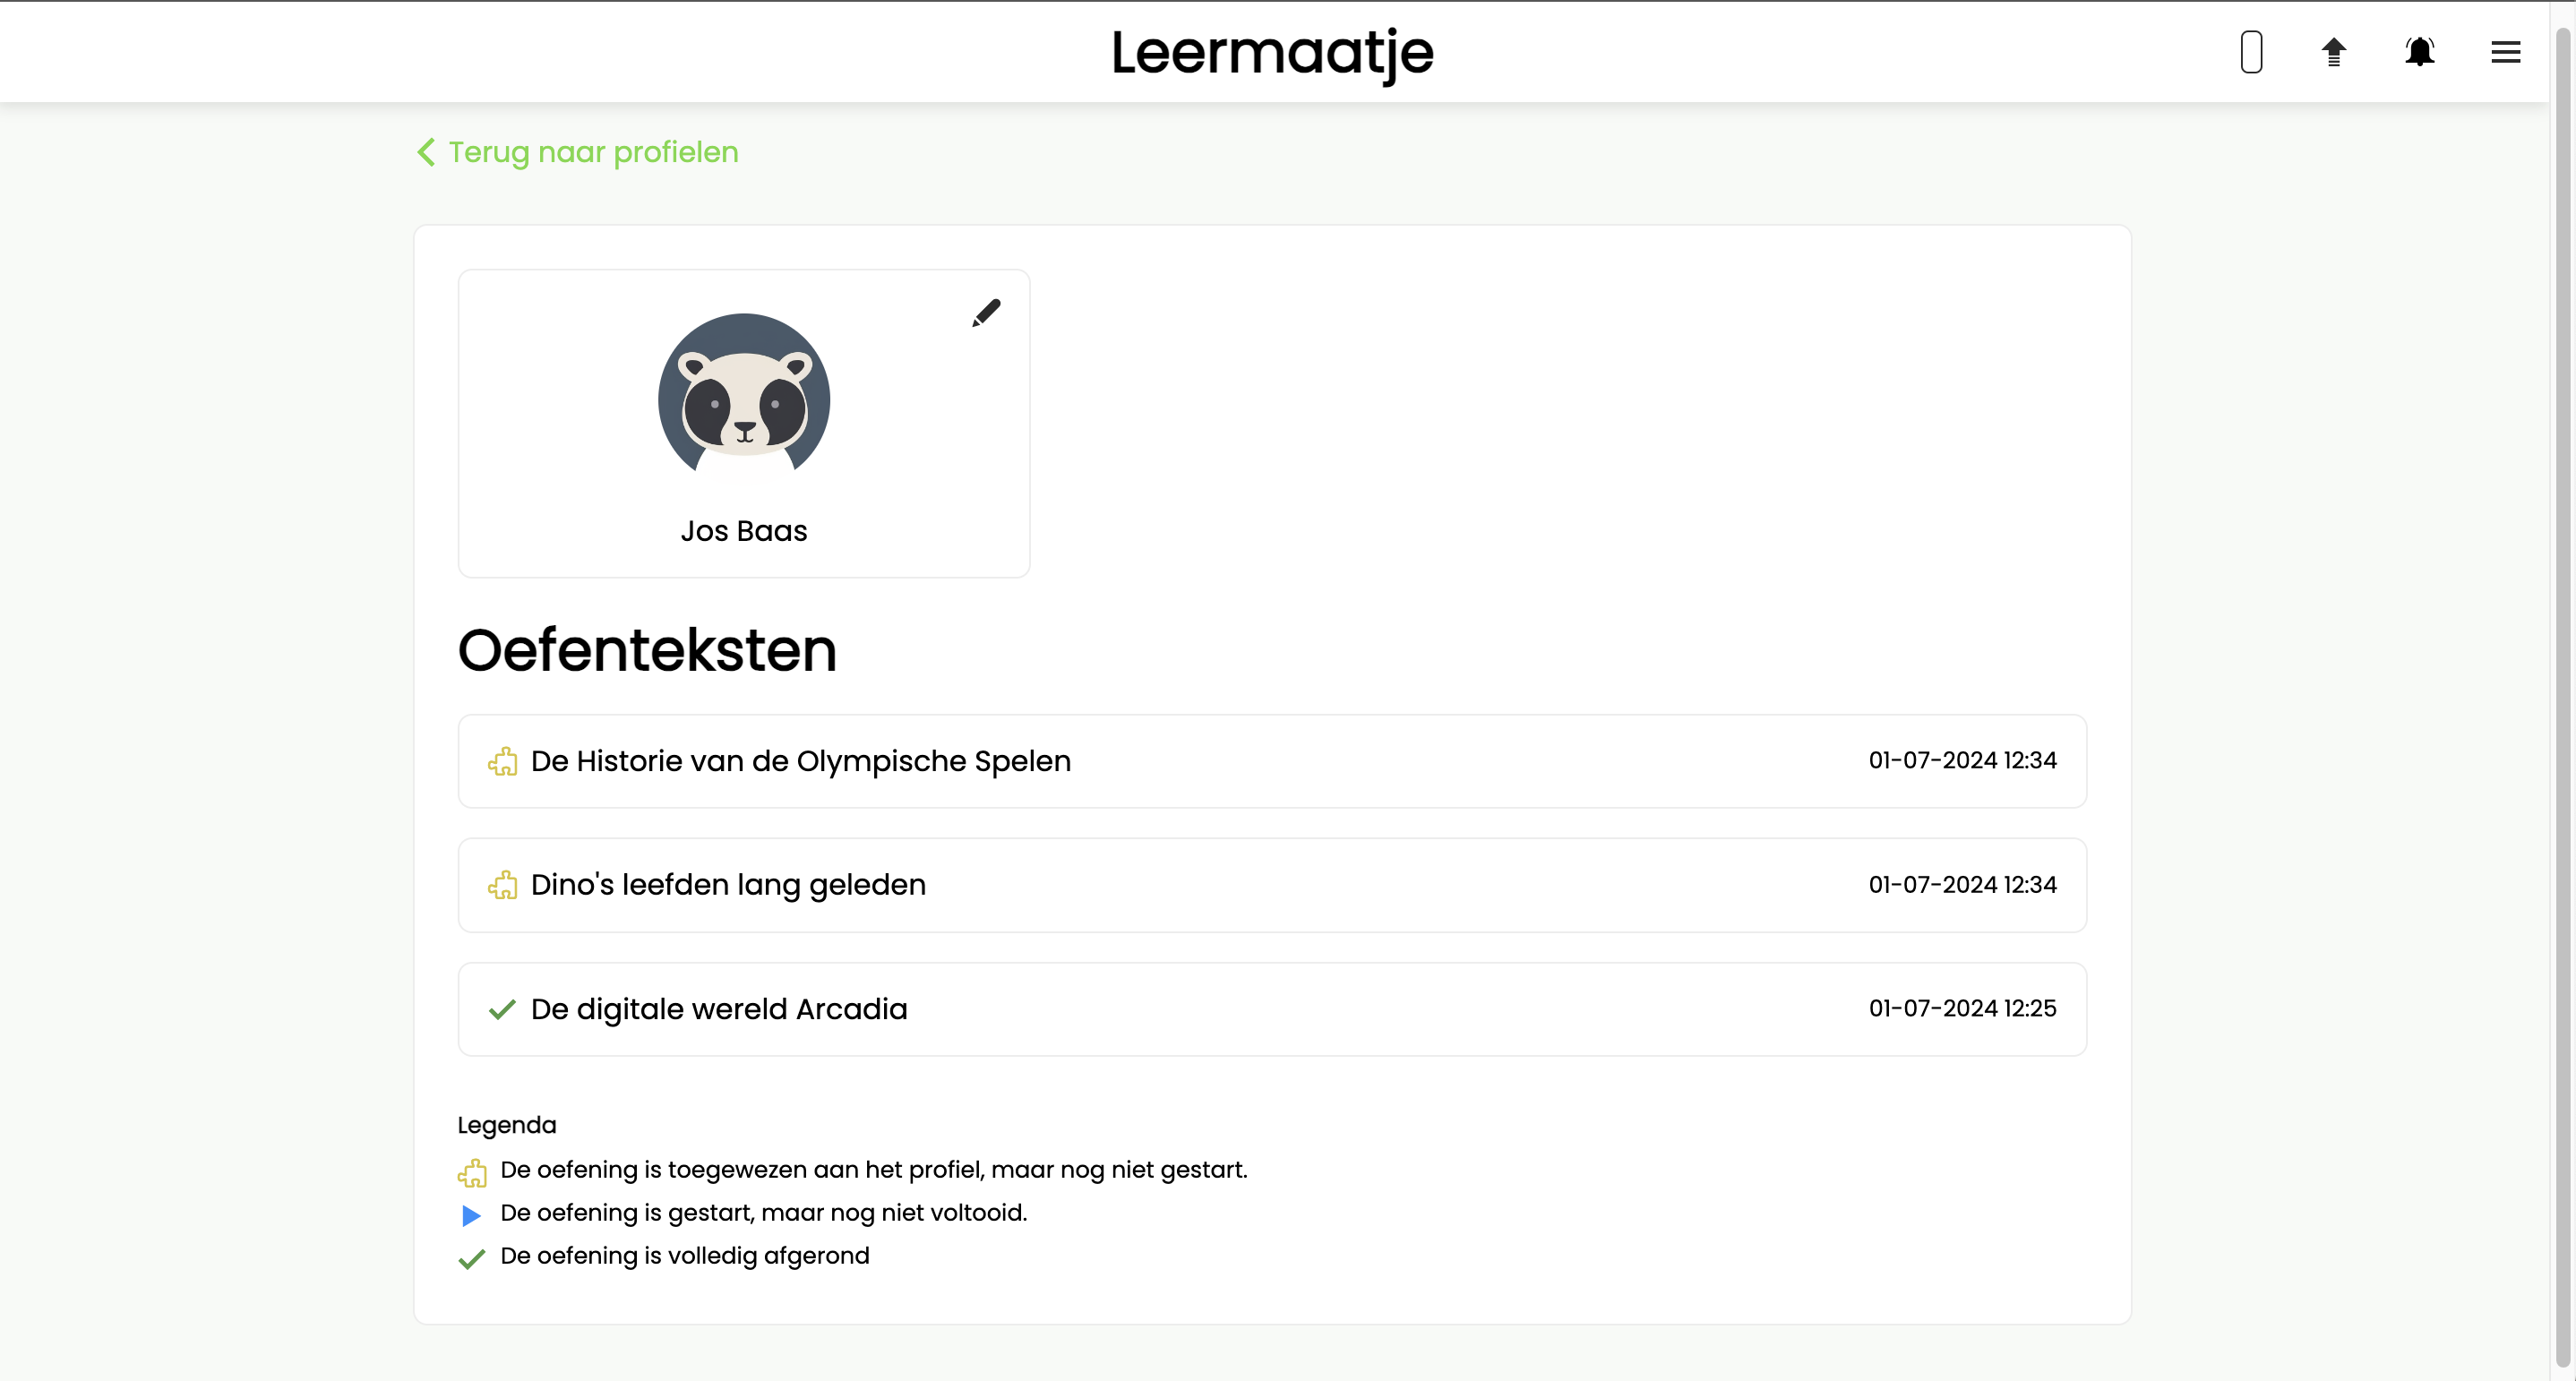Screen dimensions: 2576x1381
Task: Click the blue play triangle in legend
Action: (x=471, y=1215)
